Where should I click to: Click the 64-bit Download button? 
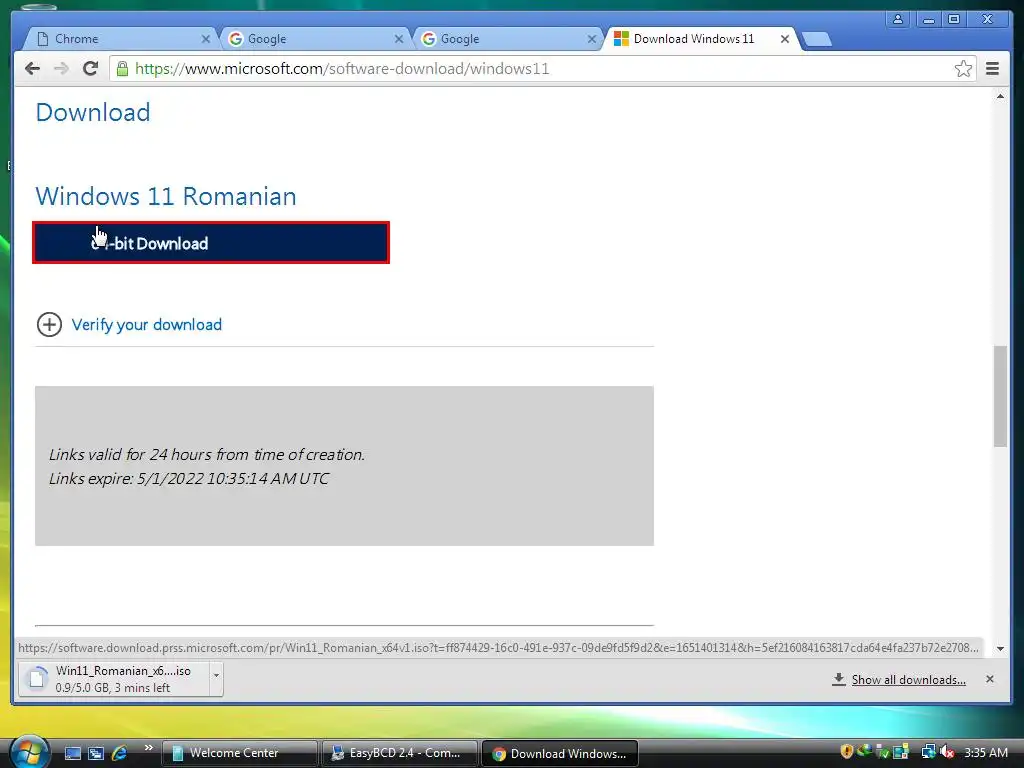click(211, 243)
